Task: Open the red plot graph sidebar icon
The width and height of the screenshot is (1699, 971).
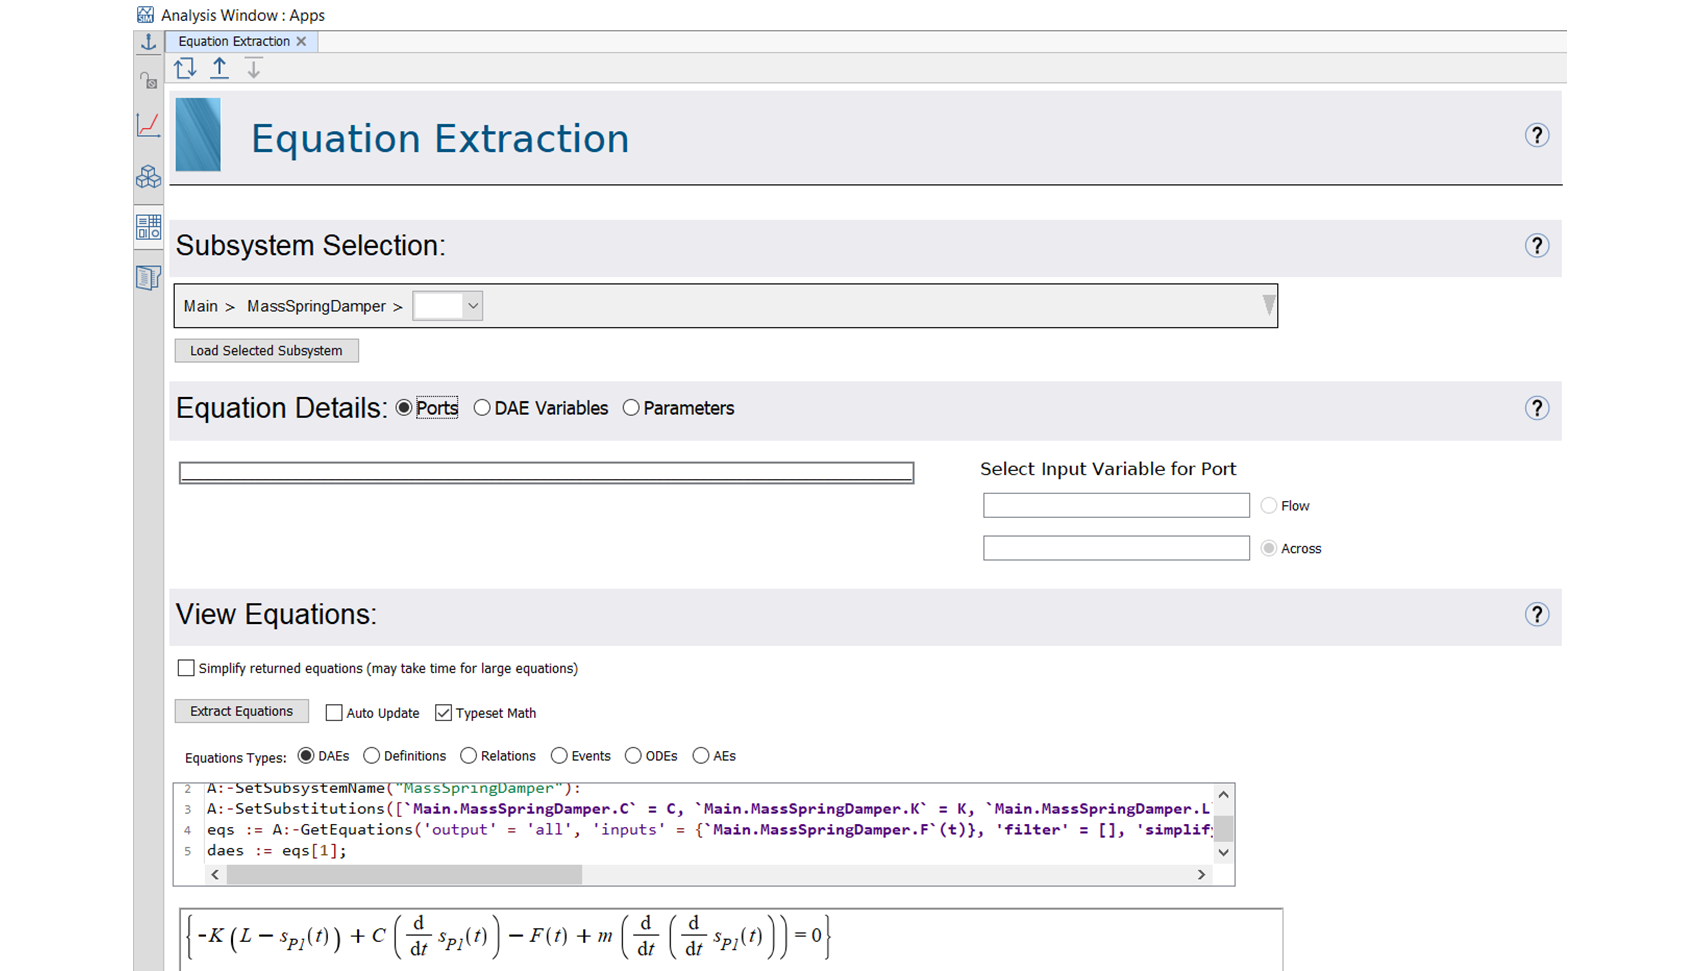Action: 148,125
